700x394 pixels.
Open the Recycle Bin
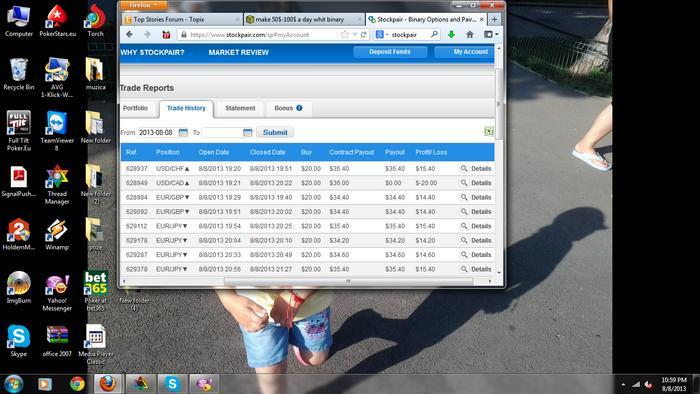pos(18,75)
